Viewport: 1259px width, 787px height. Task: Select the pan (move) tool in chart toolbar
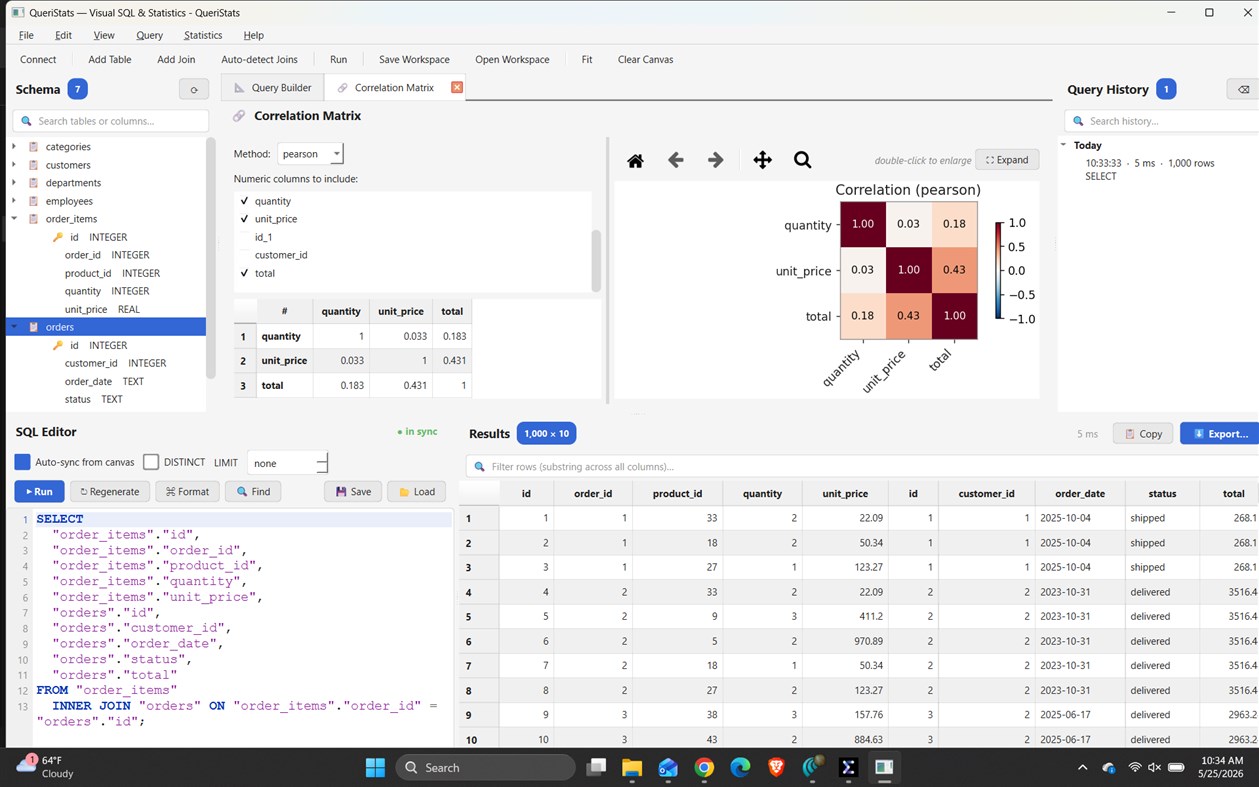[x=762, y=160]
